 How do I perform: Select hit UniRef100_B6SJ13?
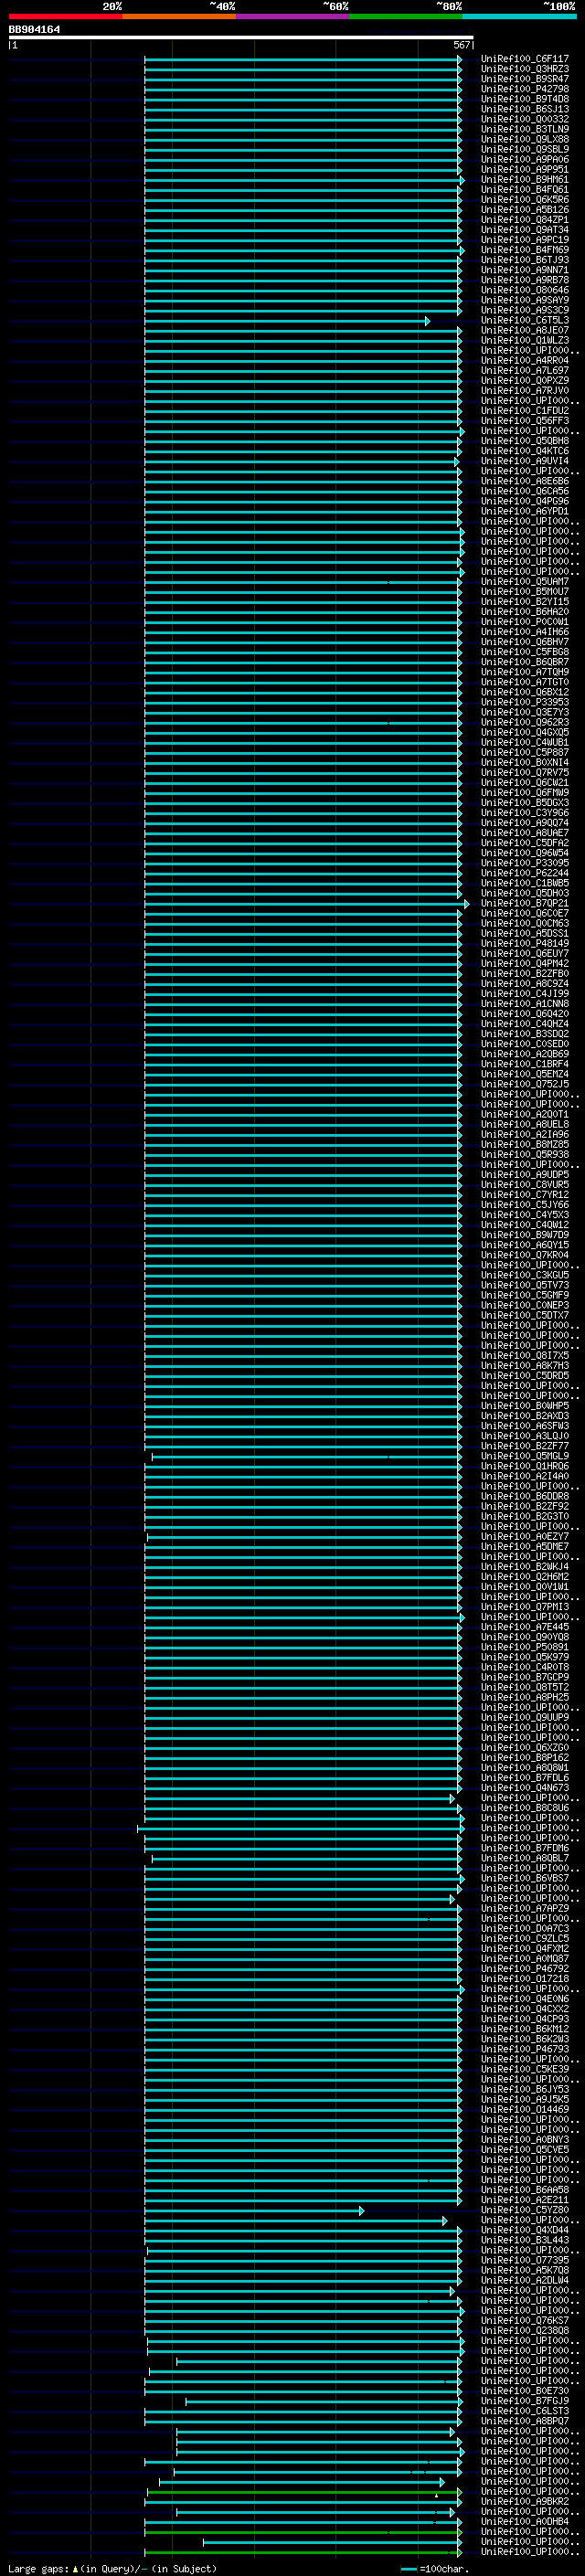525,109
